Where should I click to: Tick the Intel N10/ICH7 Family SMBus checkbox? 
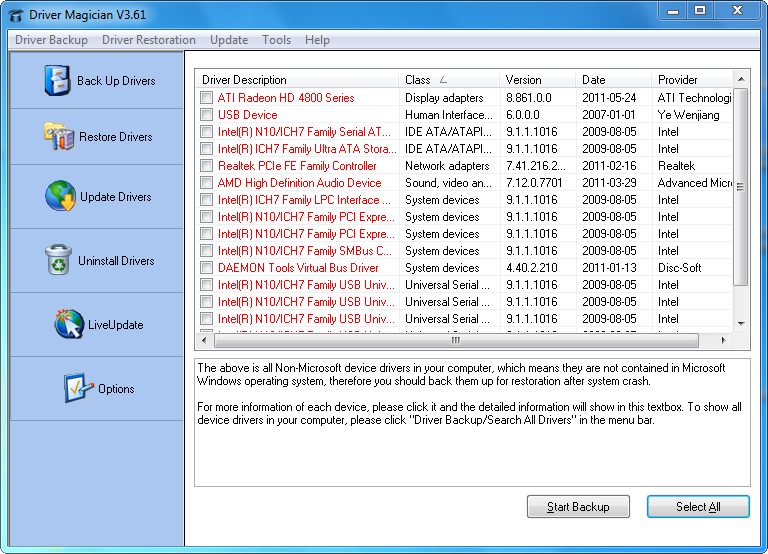point(207,251)
